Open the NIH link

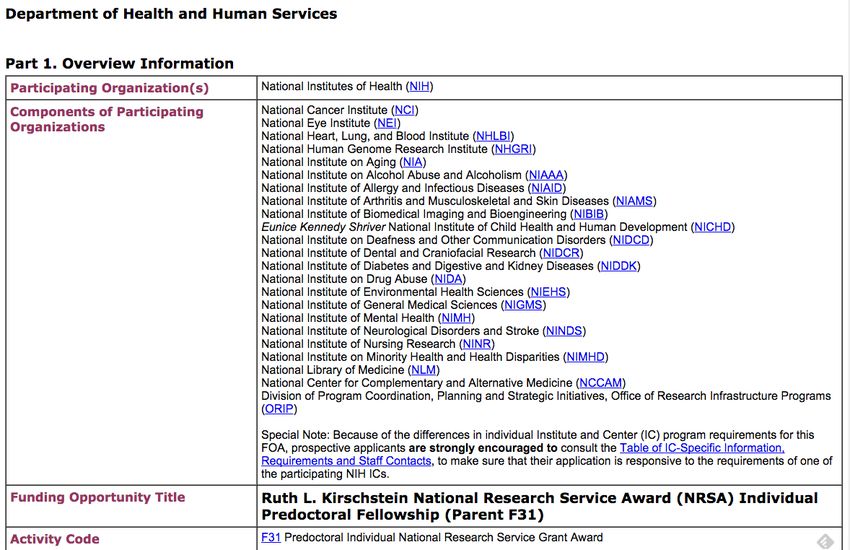(419, 86)
